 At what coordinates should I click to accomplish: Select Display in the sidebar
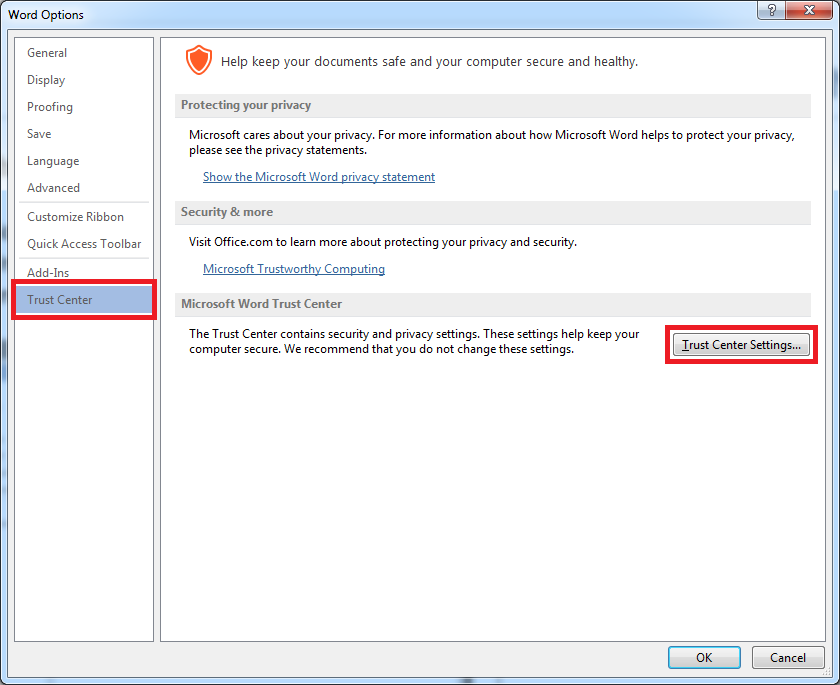(x=46, y=80)
